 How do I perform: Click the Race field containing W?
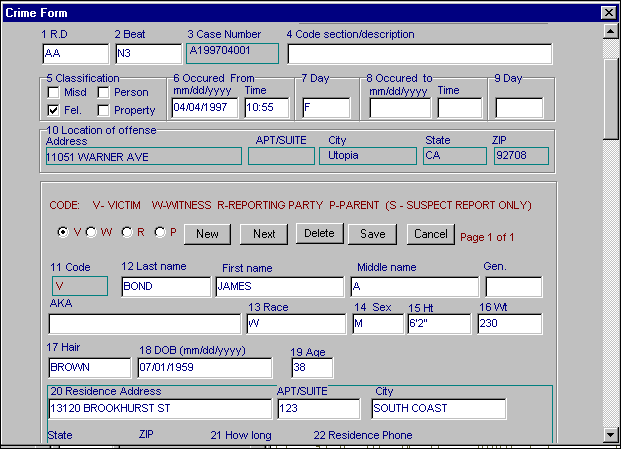(296, 324)
